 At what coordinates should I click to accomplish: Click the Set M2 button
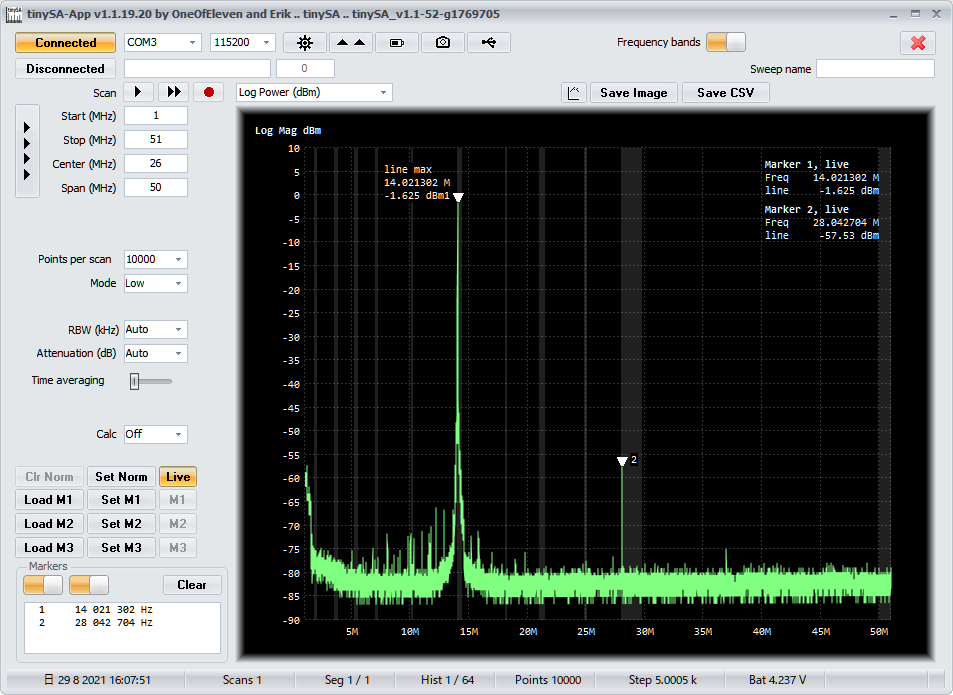[x=122, y=524]
